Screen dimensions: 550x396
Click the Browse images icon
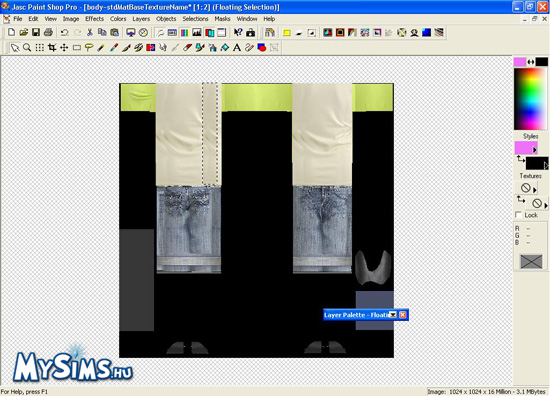pyautogui.click(x=269, y=33)
